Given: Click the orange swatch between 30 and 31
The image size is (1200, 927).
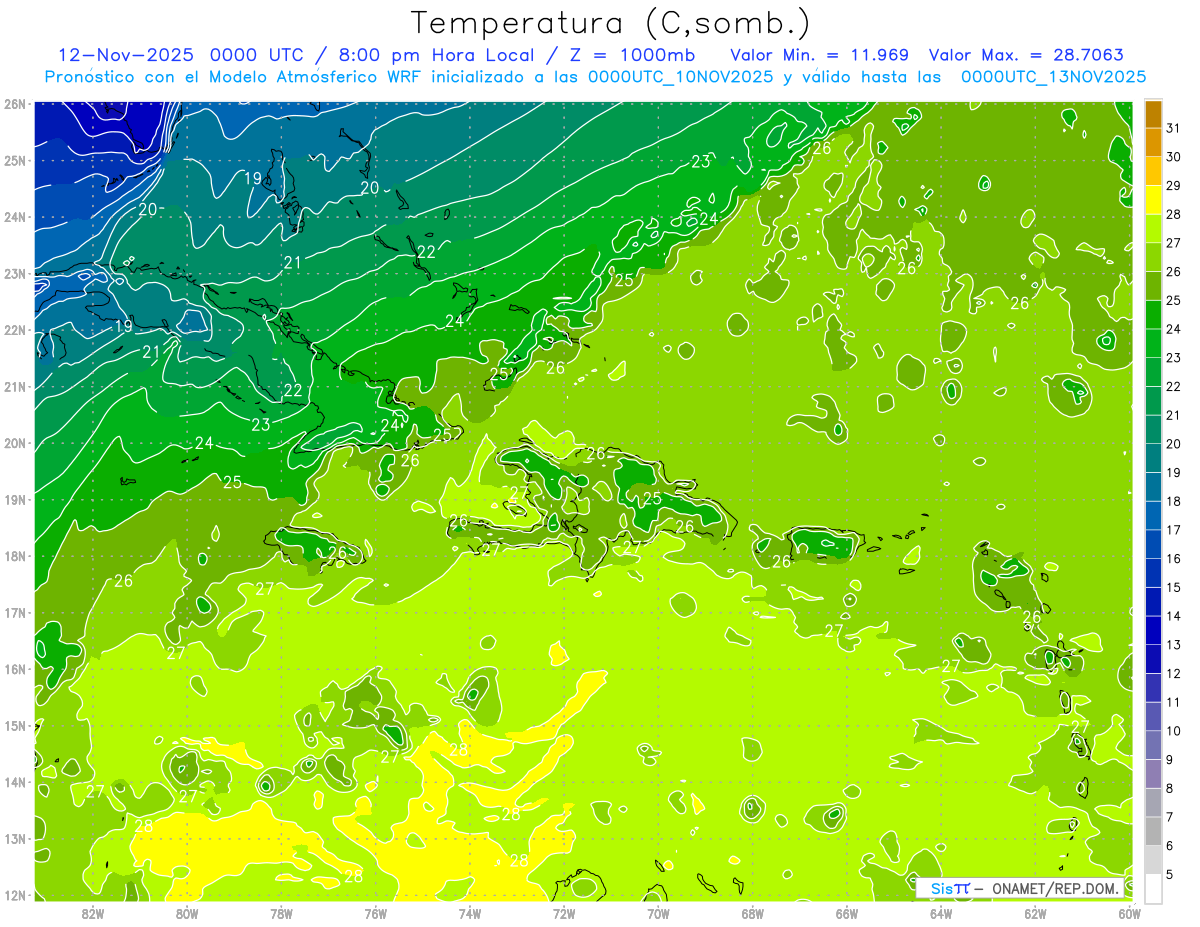Looking at the screenshot, I should pos(1153,143).
